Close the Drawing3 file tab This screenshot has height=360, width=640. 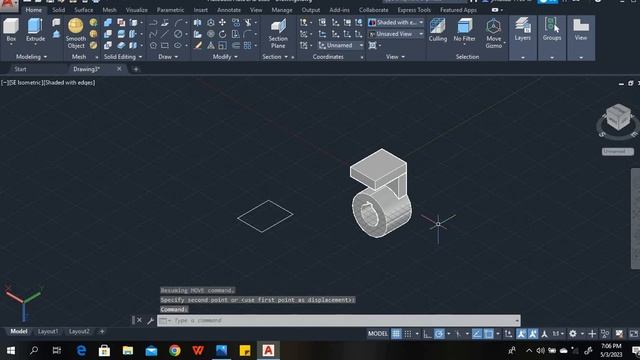click(x=119, y=69)
